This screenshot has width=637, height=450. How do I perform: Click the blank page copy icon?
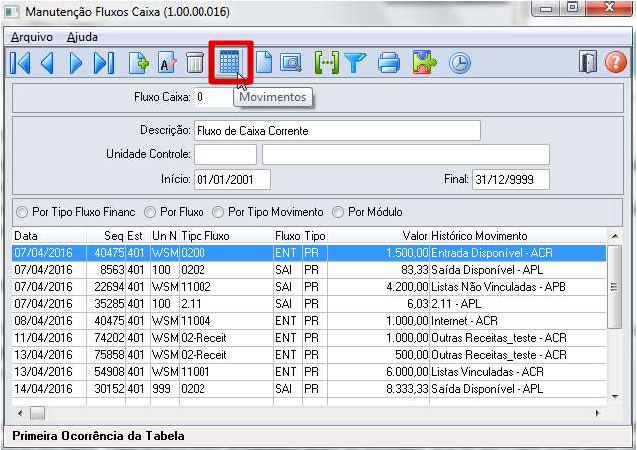[x=264, y=63]
